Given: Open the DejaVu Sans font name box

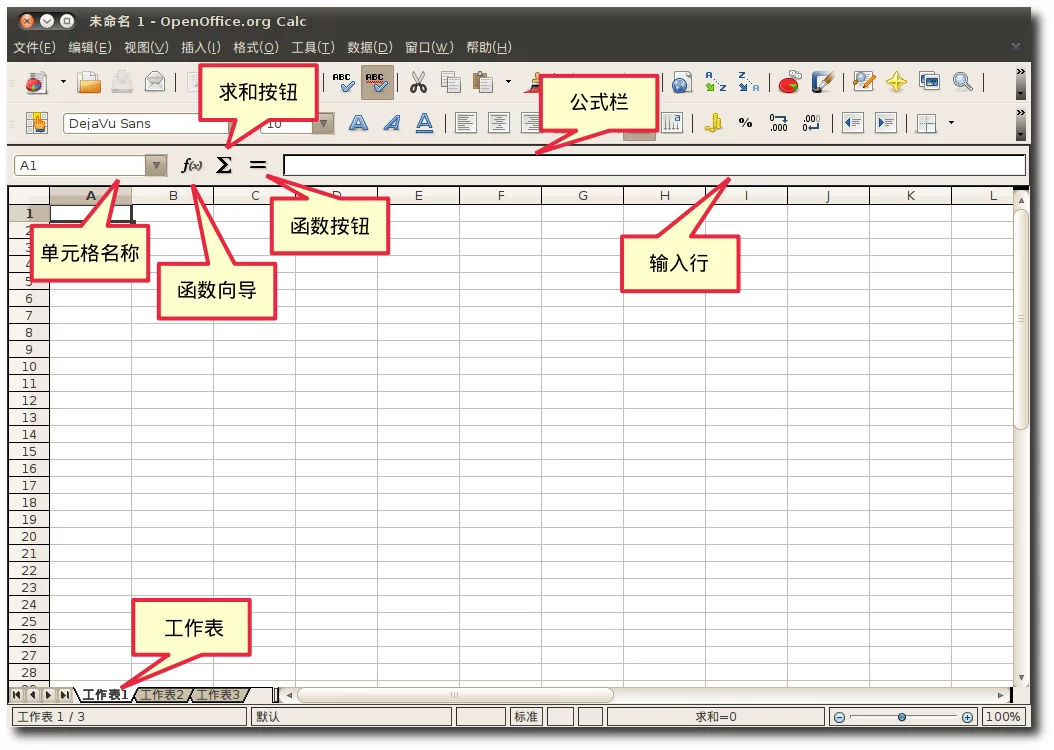Looking at the screenshot, I should point(145,124).
